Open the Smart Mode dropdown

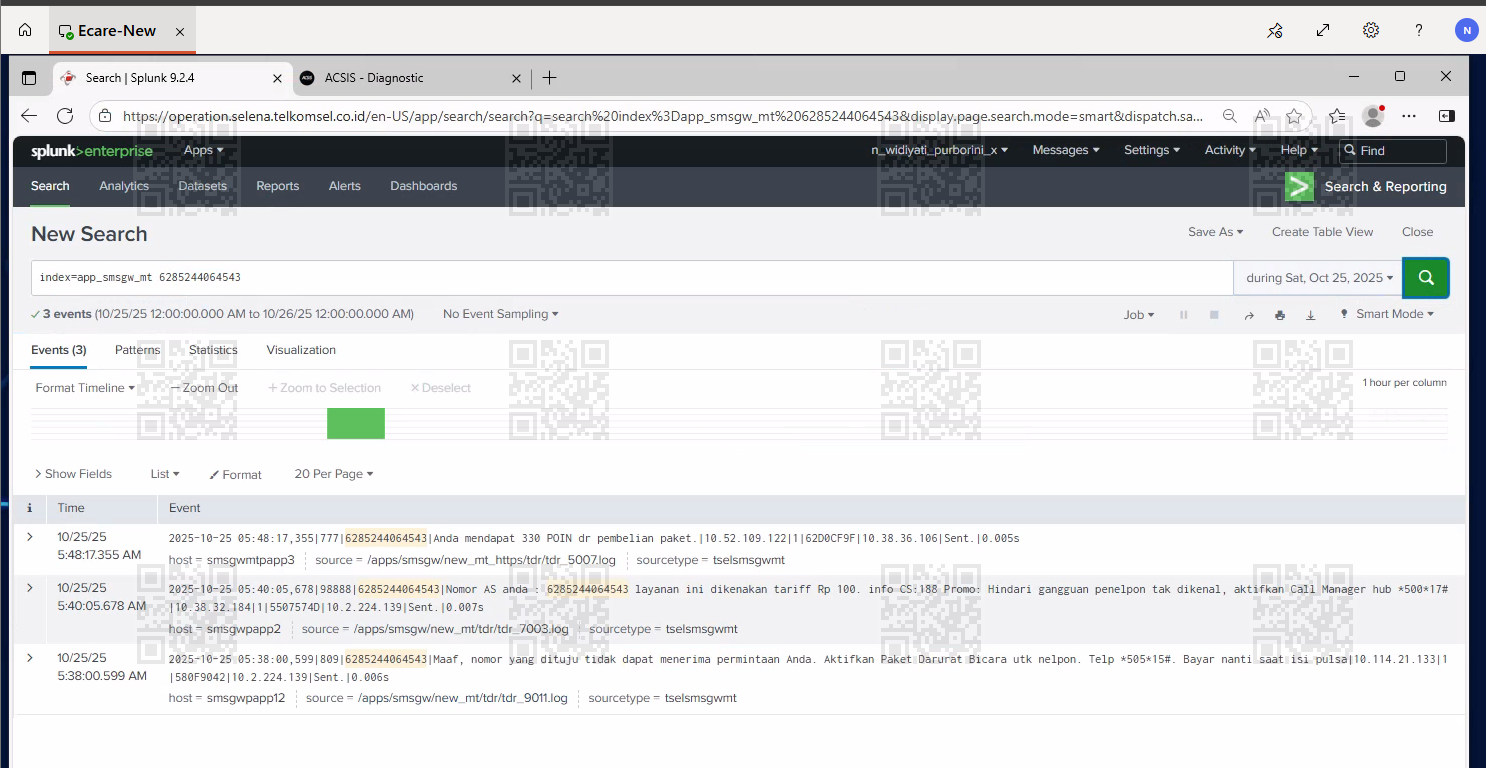pos(1387,314)
